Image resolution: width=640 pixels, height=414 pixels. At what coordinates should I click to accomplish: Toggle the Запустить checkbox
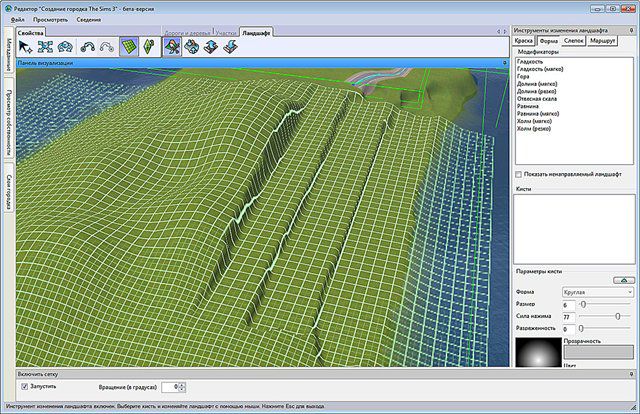pyautogui.click(x=25, y=385)
